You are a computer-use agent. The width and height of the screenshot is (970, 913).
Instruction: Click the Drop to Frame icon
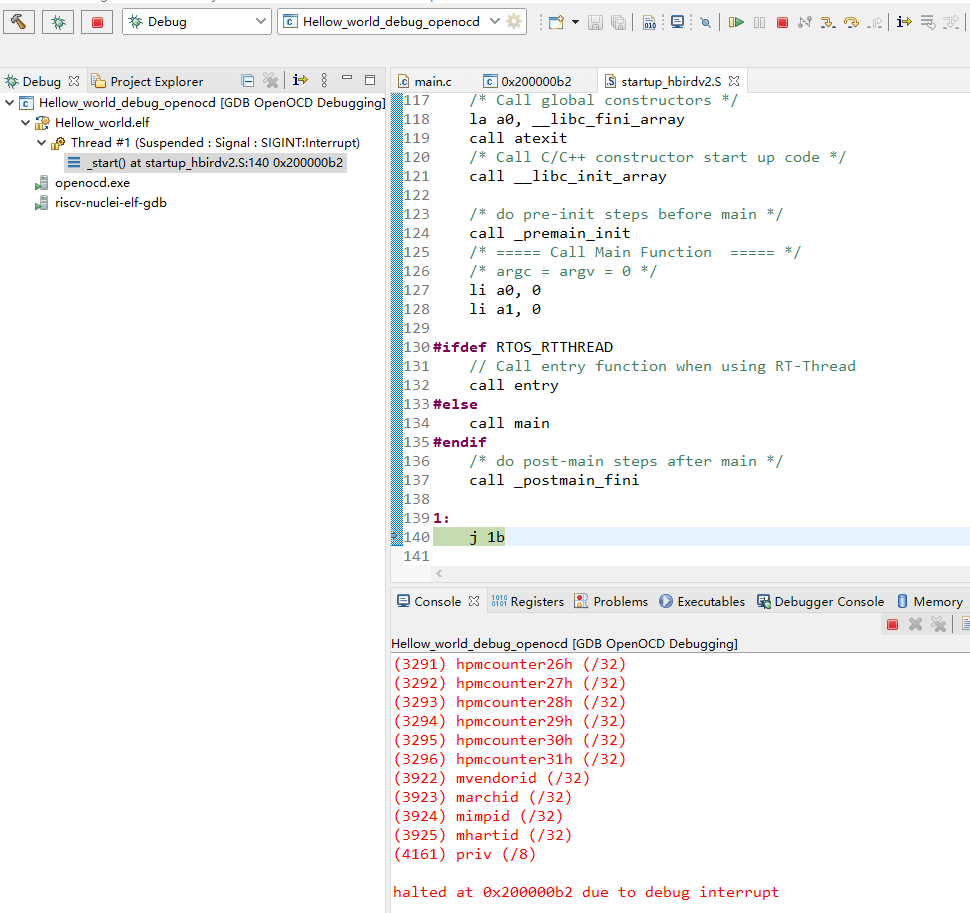(928, 22)
